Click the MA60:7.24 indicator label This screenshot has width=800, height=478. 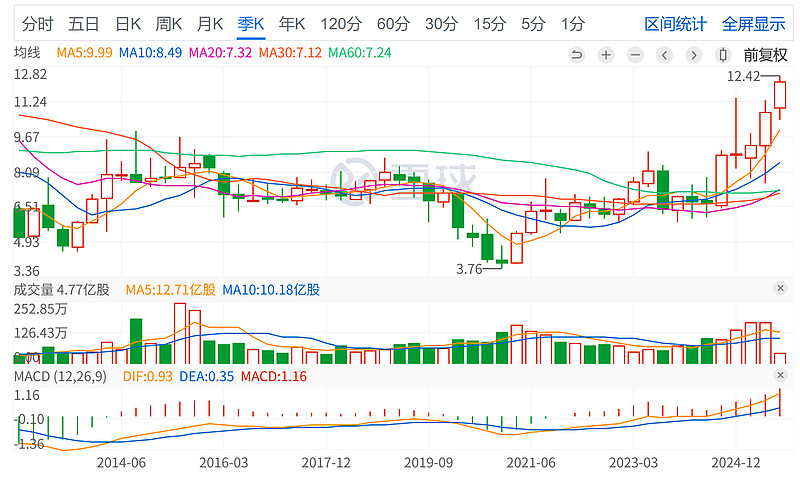point(360,53)
